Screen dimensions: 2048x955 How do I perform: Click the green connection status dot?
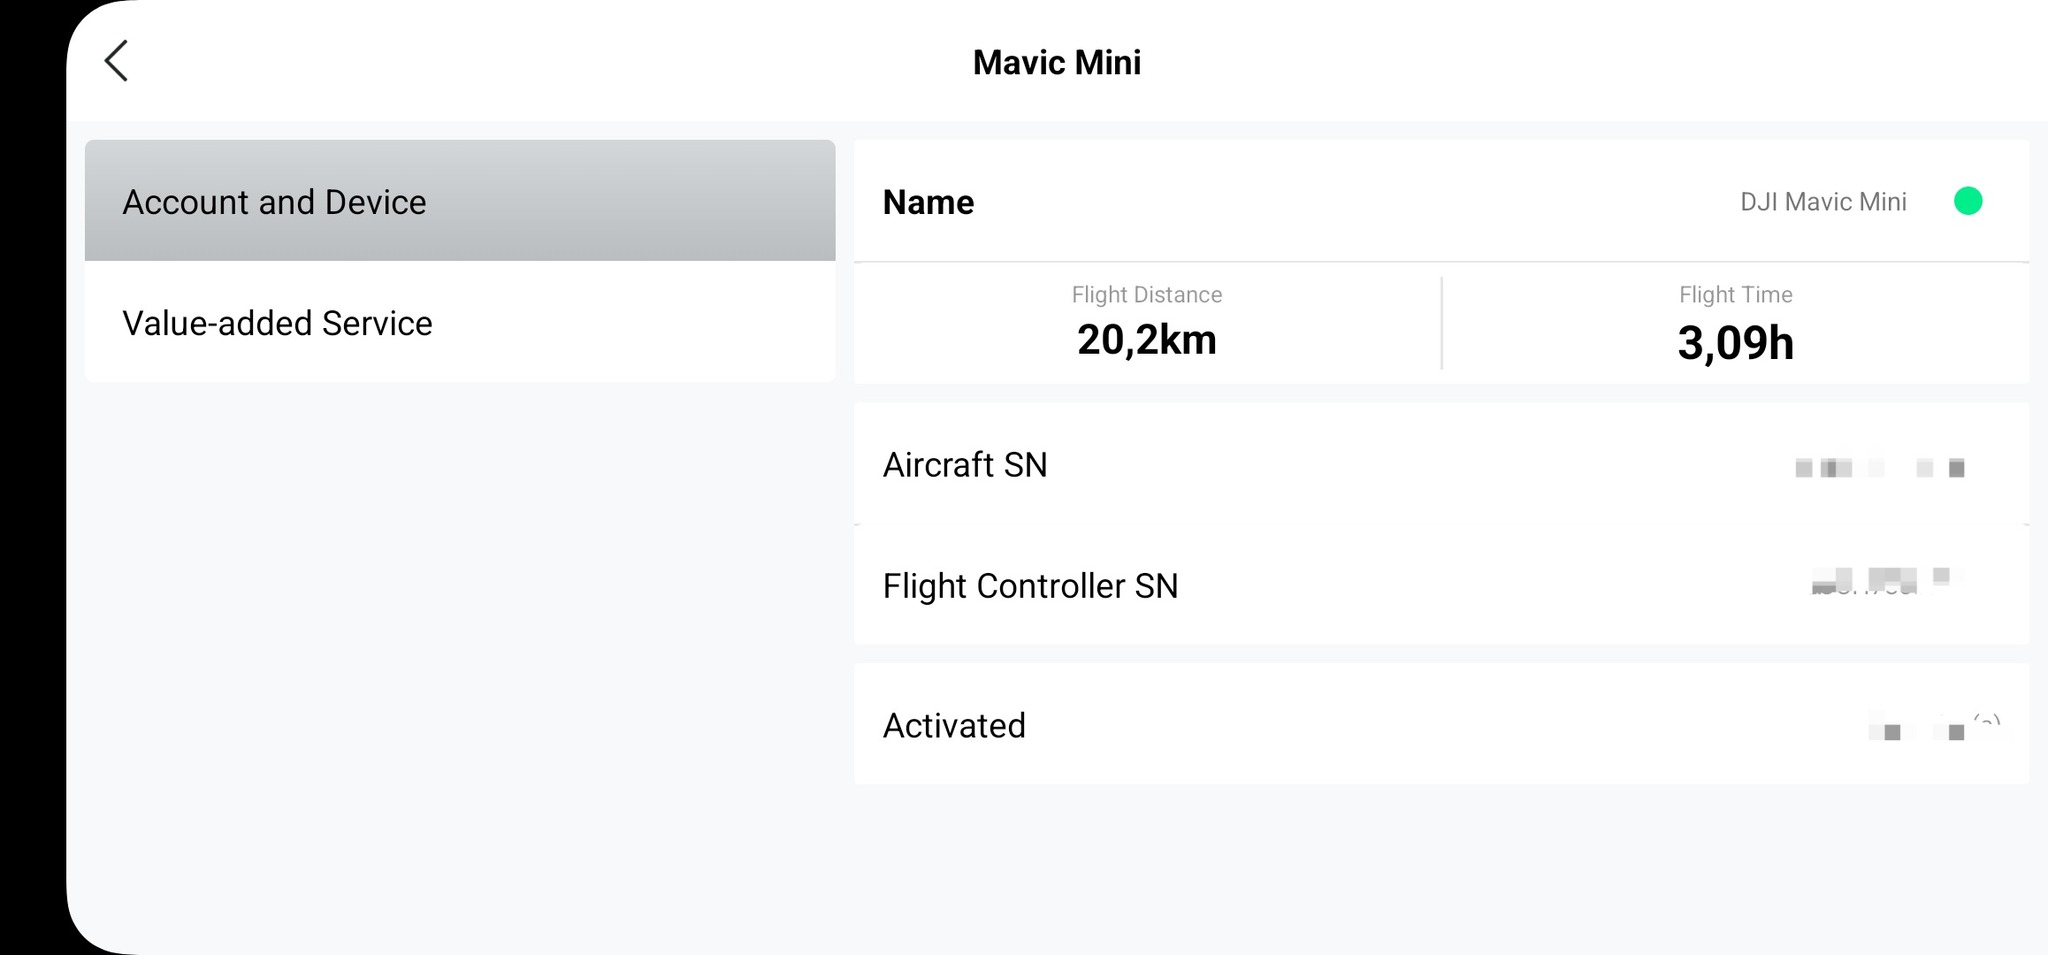pos(1967,201)
